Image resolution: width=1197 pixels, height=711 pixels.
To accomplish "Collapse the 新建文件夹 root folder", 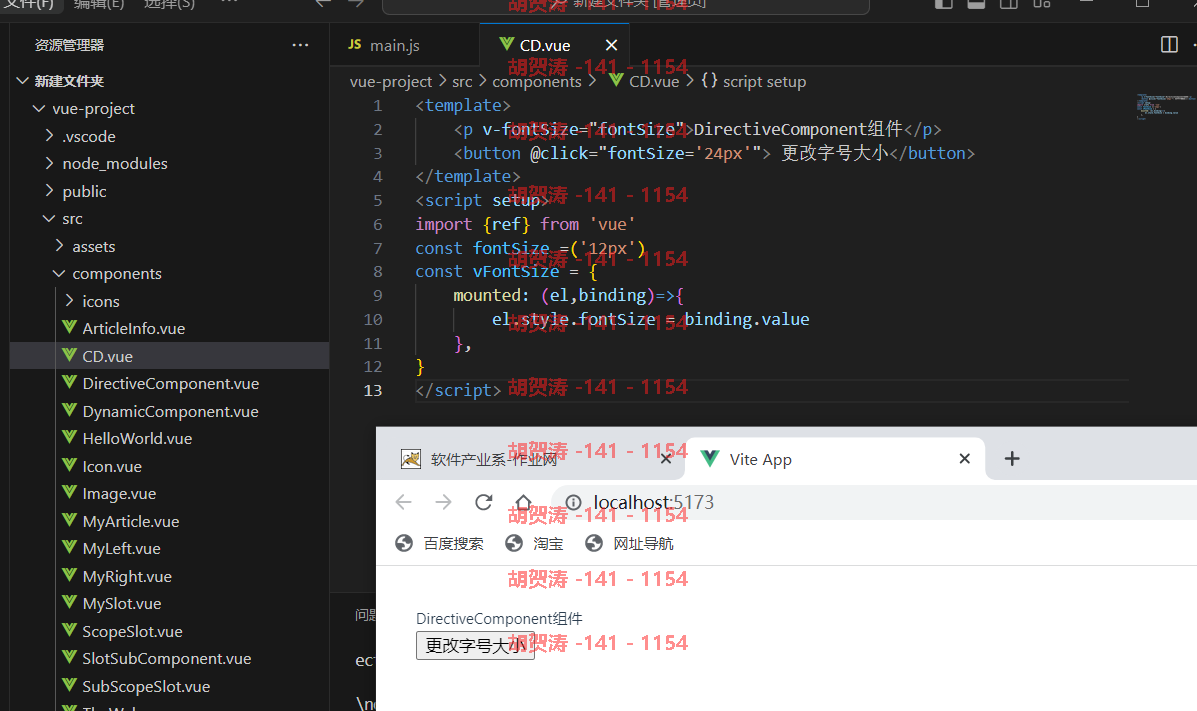I will pyautogui.click(x=169, y=81).
